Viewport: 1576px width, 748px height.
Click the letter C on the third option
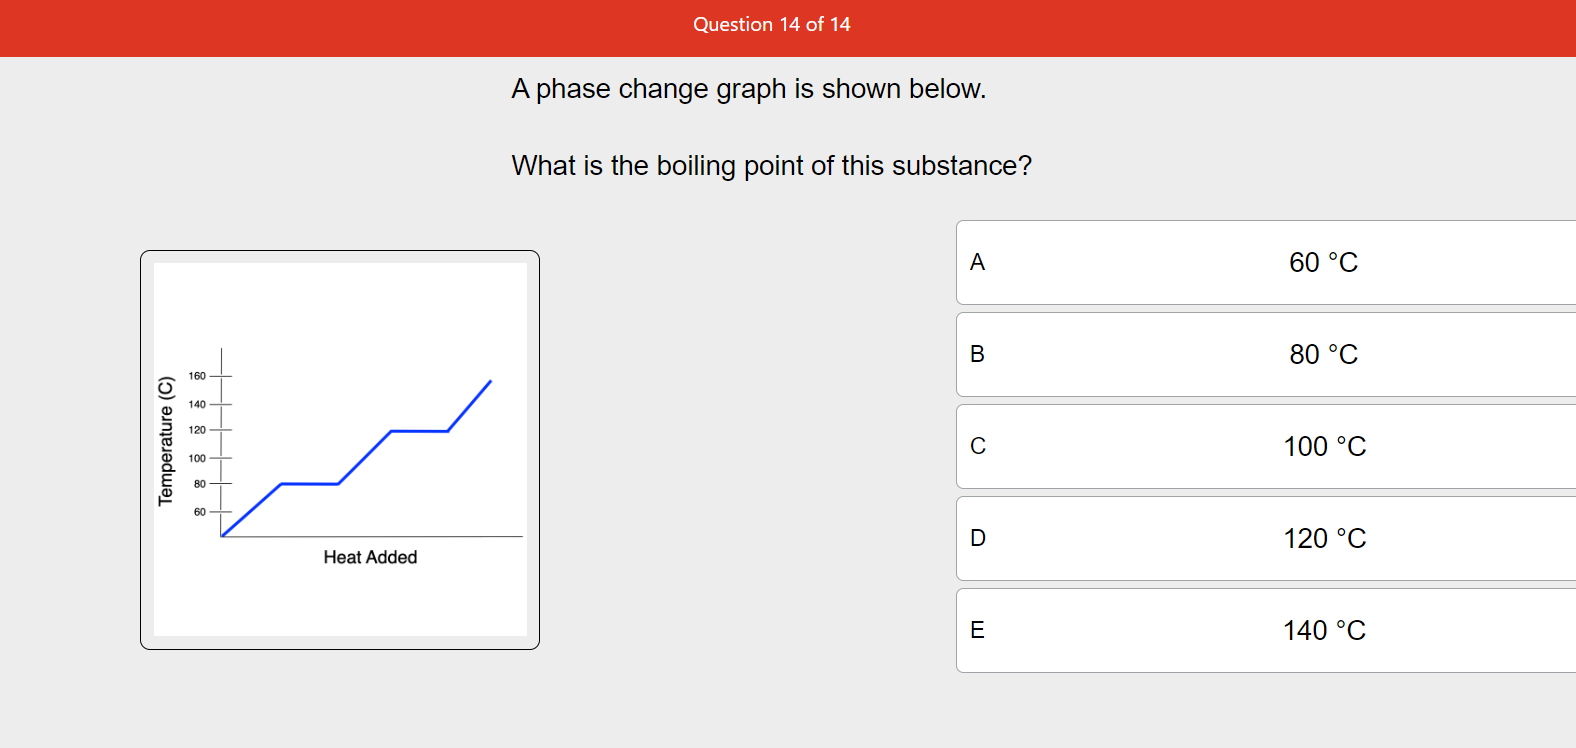979,446
